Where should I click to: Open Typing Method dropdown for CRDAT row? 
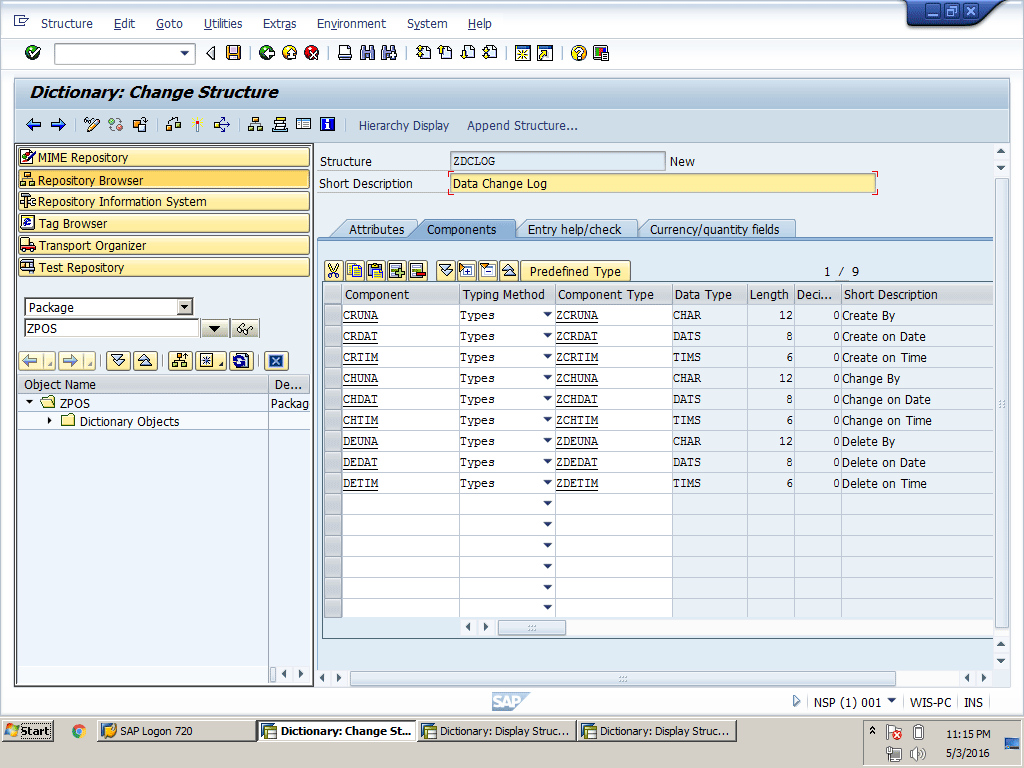click(547, 337)
